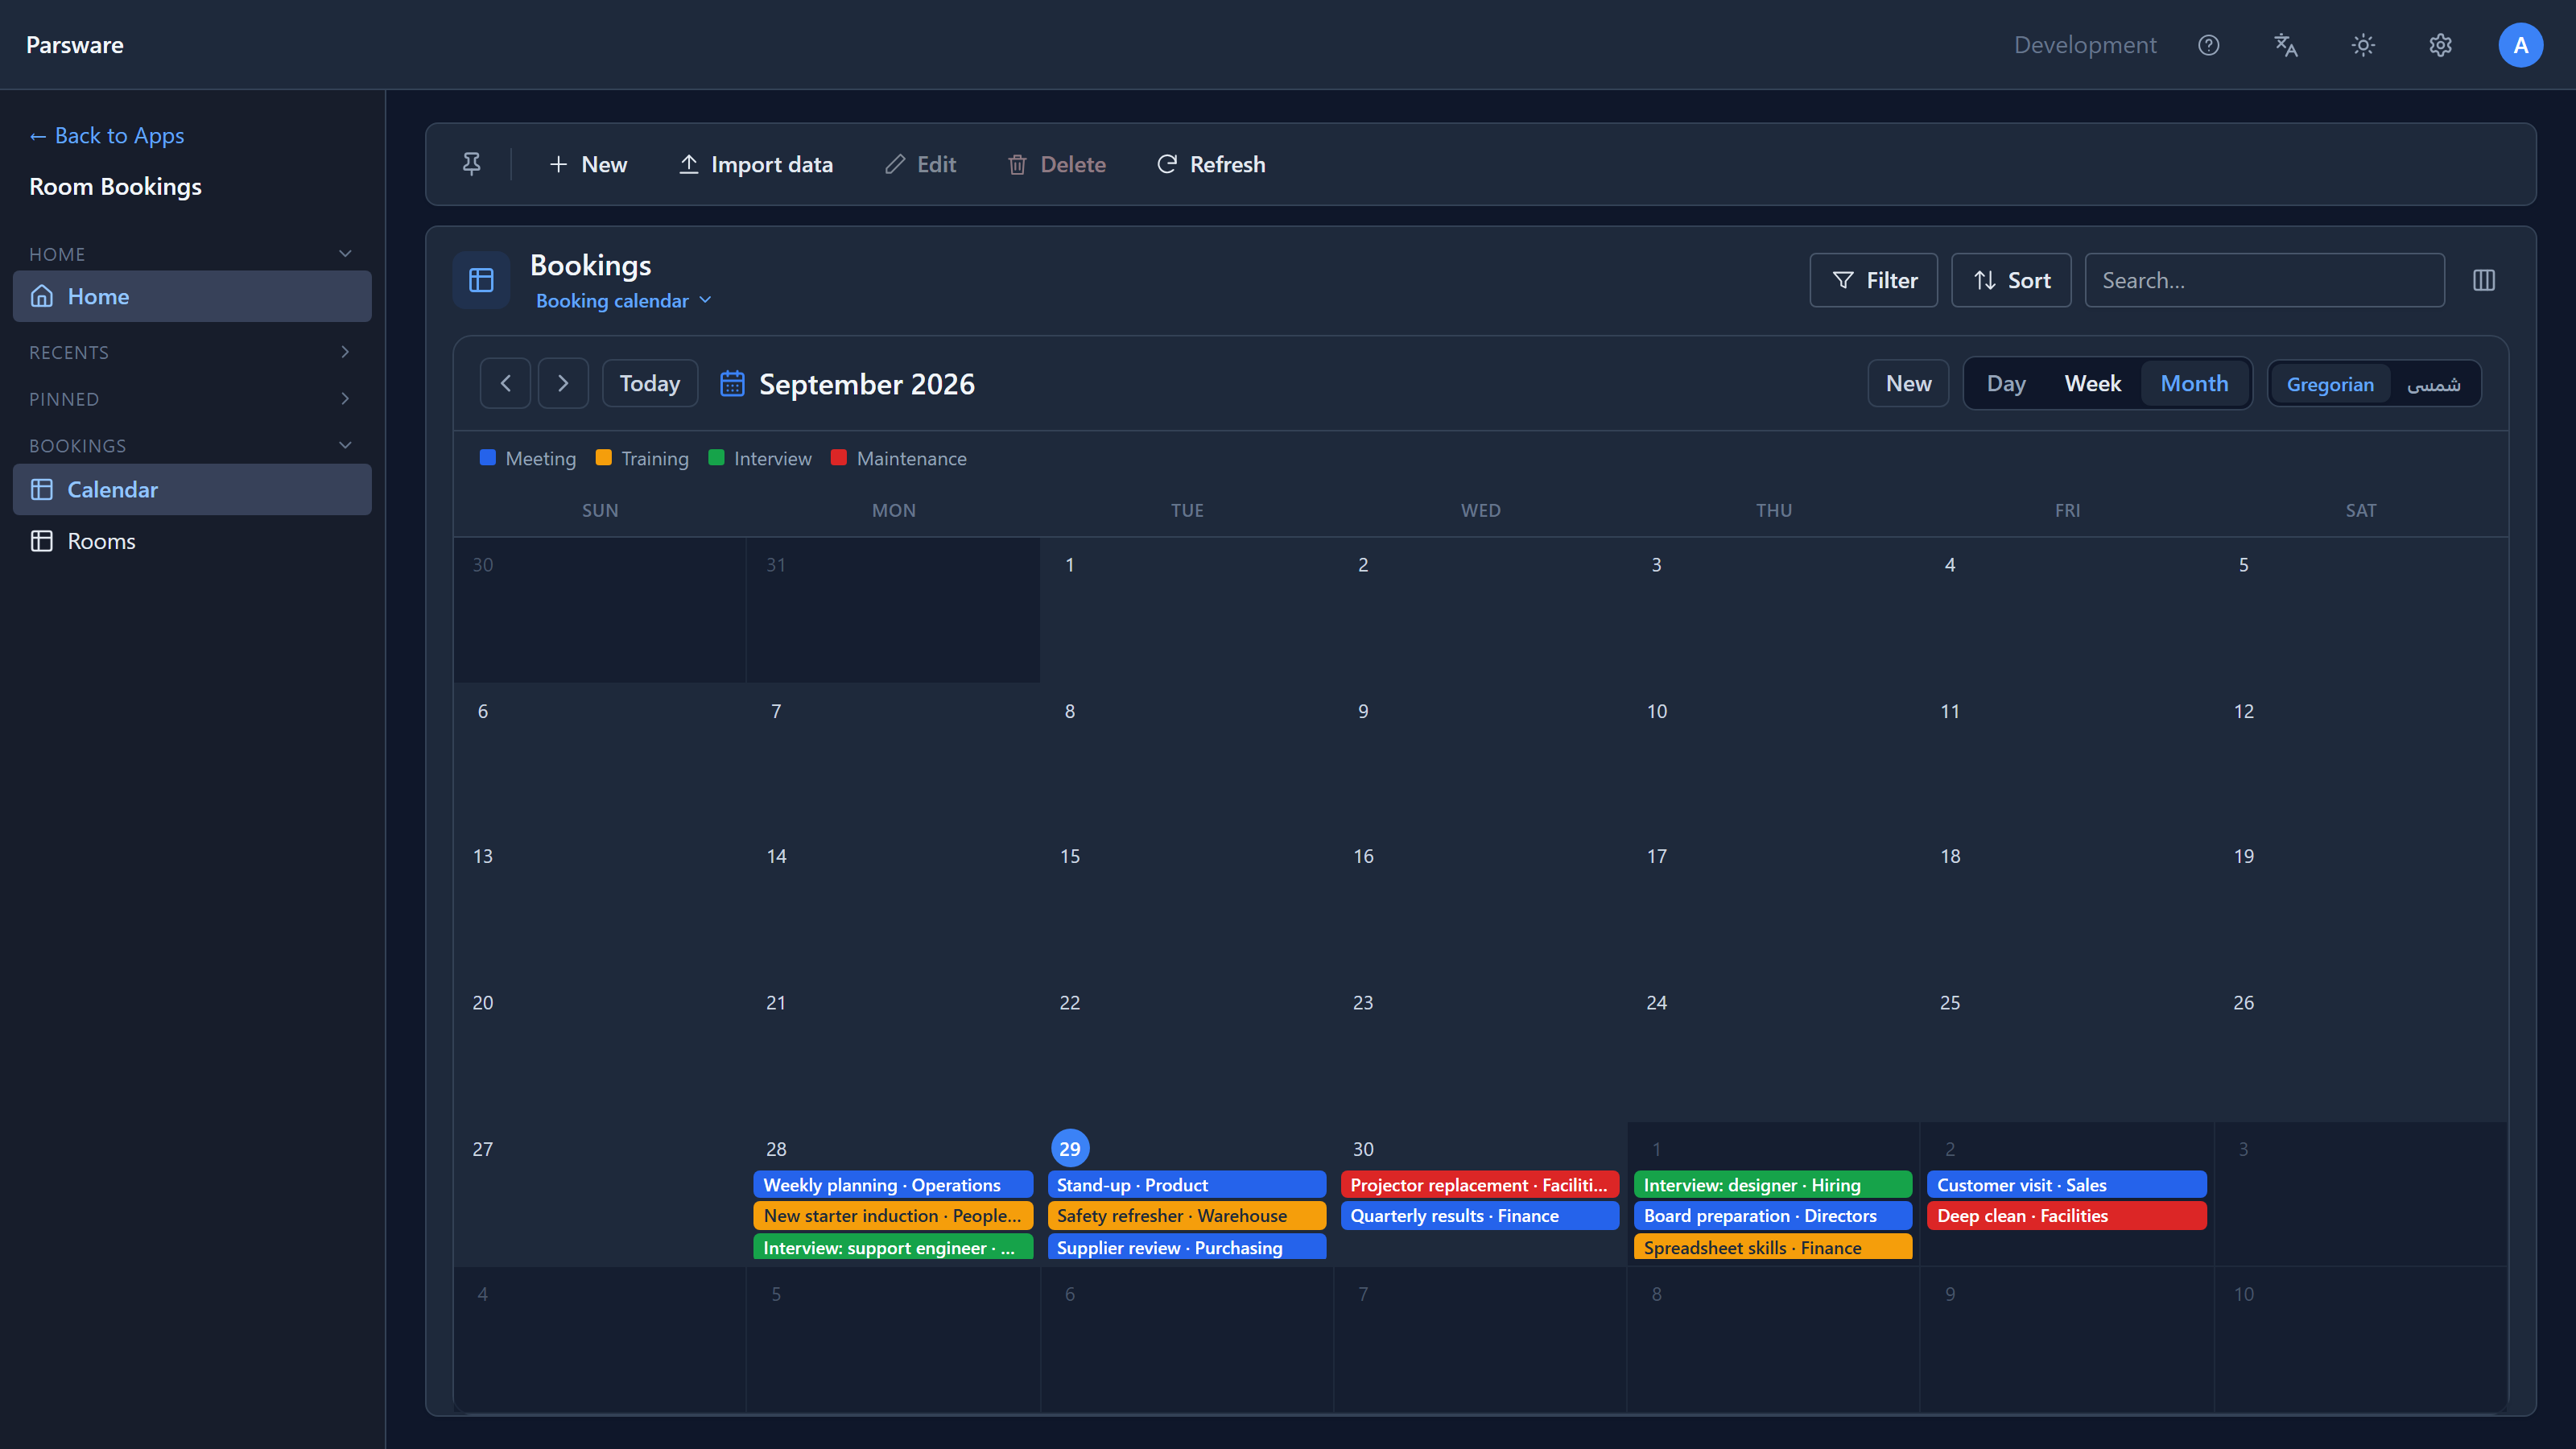Jump to Today in calendar
Screen dimensions: 2576x1449
pyautogui.click(x=650, y=383)
